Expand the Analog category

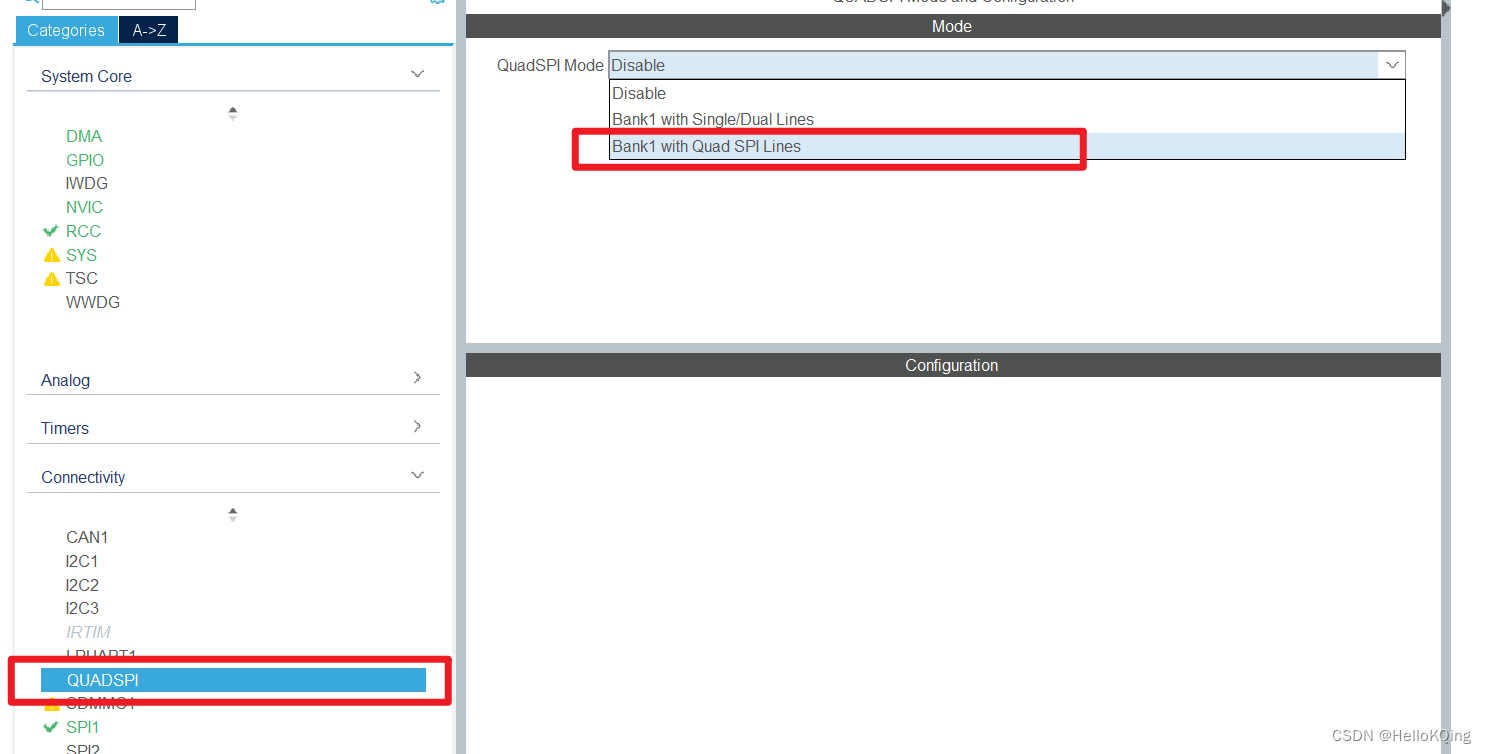pyautogui.click(x=418, y=378)
